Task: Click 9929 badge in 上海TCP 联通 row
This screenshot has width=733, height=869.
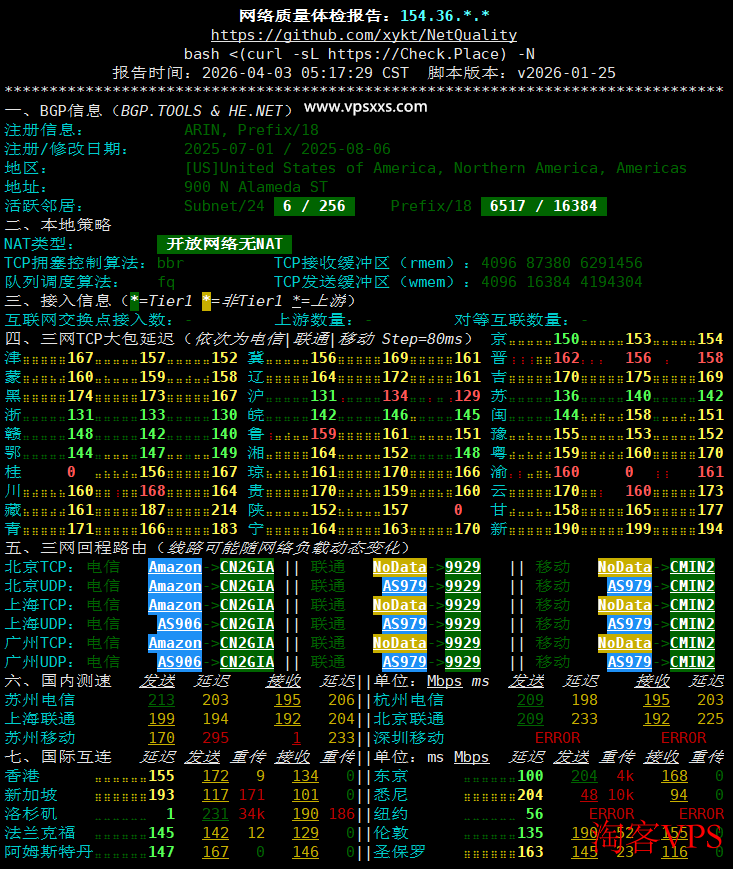Action: [x=462, y=605]
